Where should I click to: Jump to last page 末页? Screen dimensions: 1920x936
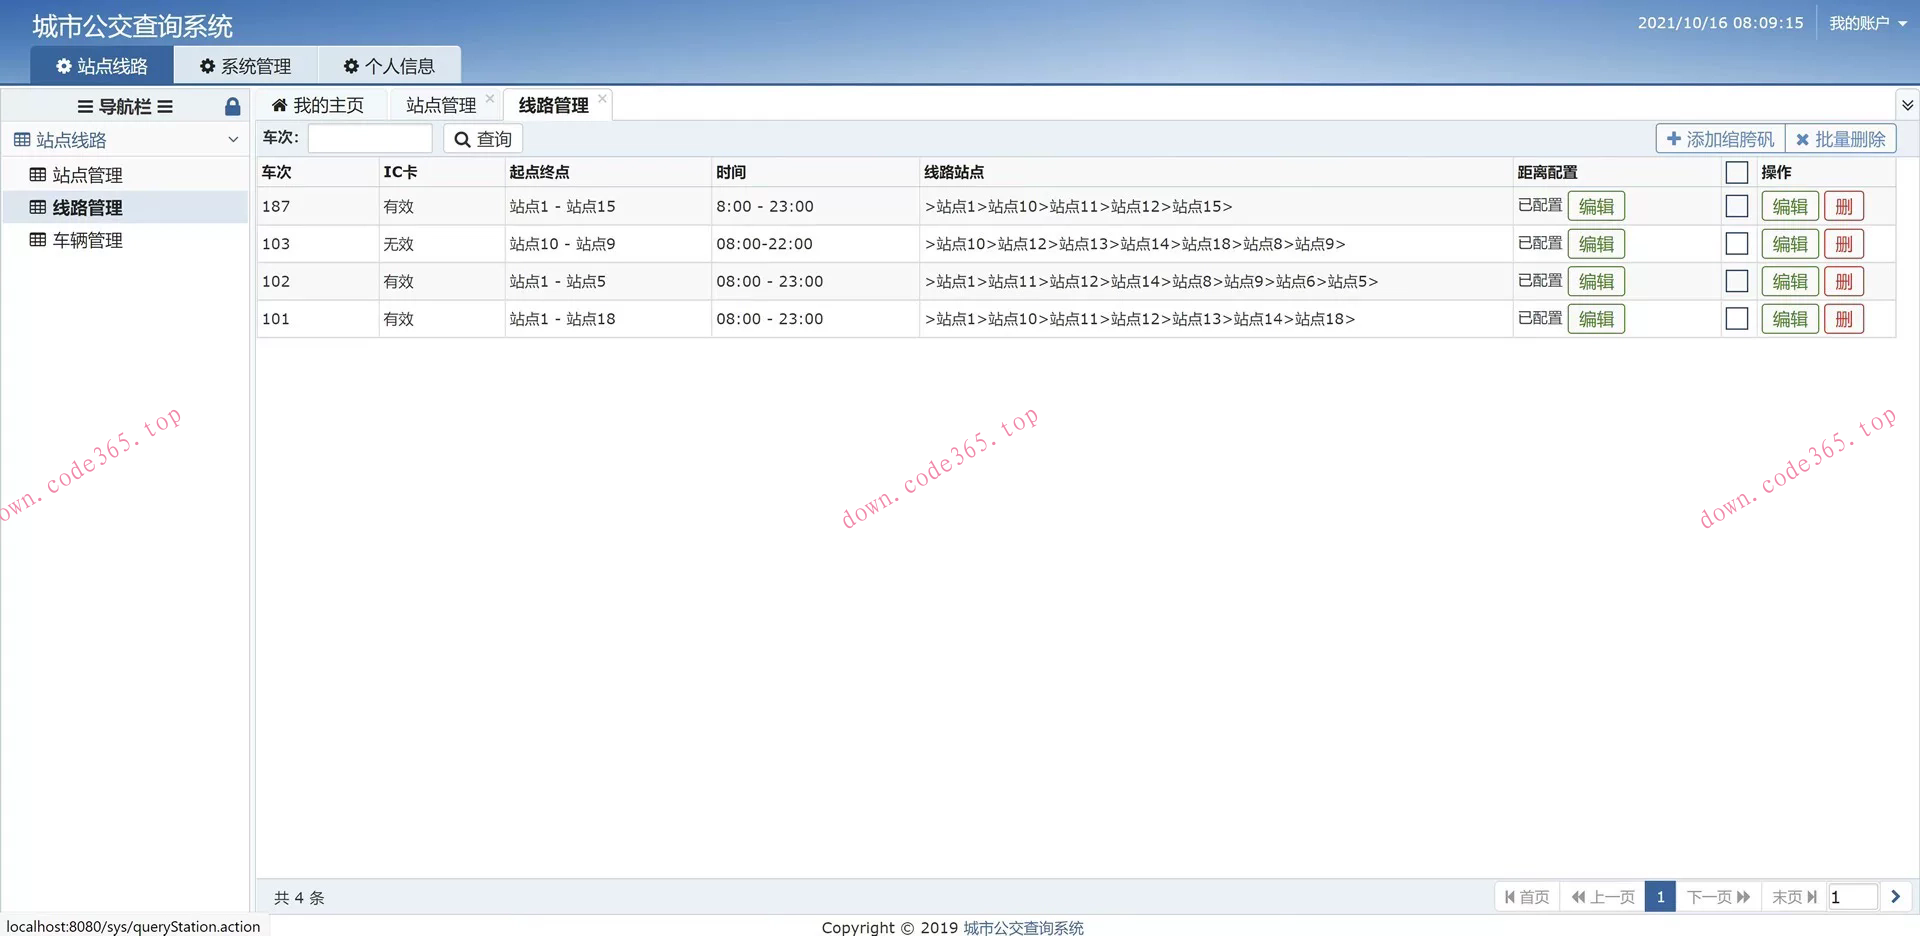click(1794, 897)
